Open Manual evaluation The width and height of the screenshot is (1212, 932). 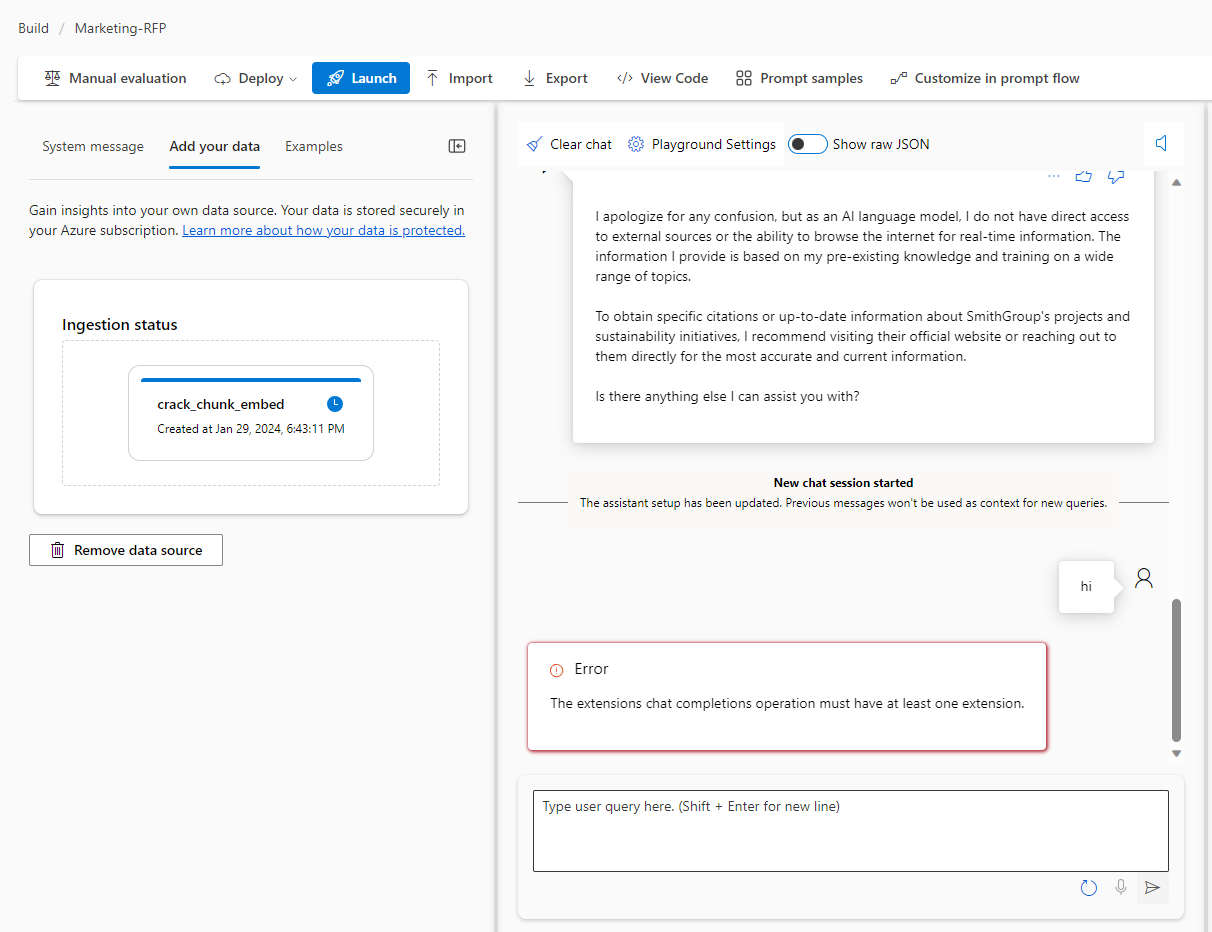114,77
